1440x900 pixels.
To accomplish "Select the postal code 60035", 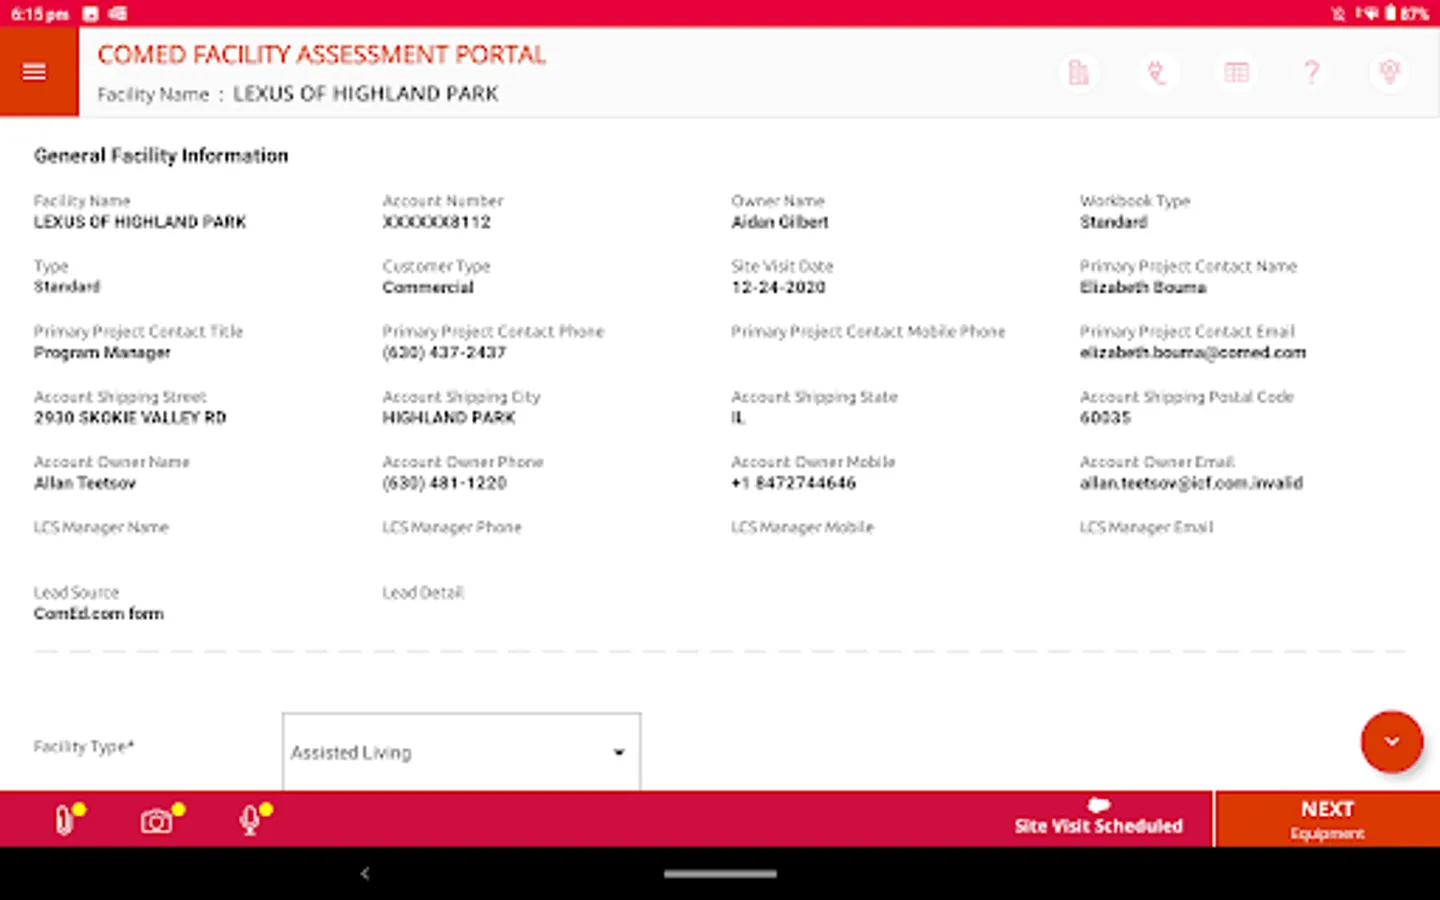I will [1105, 417].
